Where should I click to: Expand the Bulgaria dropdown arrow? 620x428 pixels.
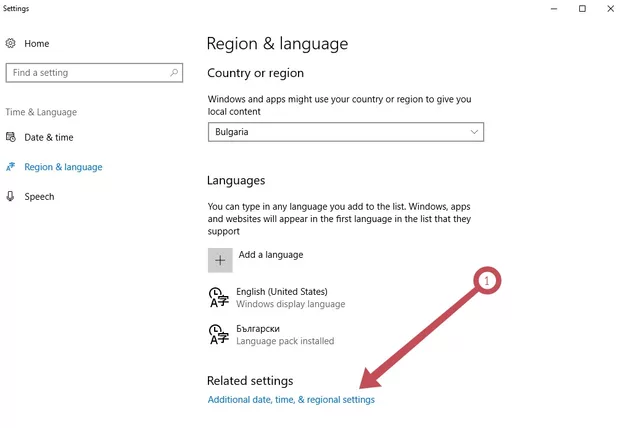[474, 131]
